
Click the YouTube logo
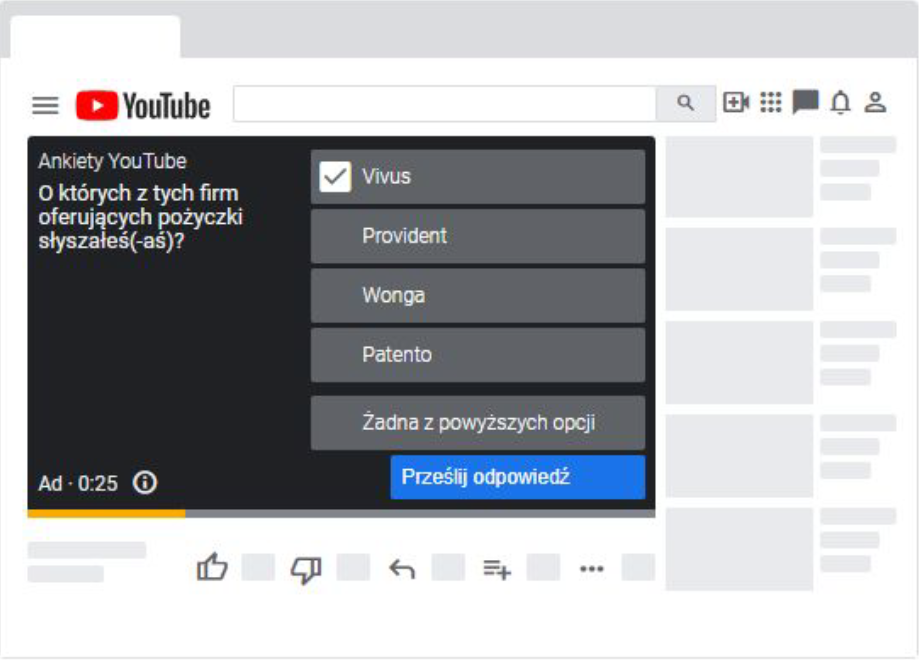pyautogui.click(x=143, y=106)
